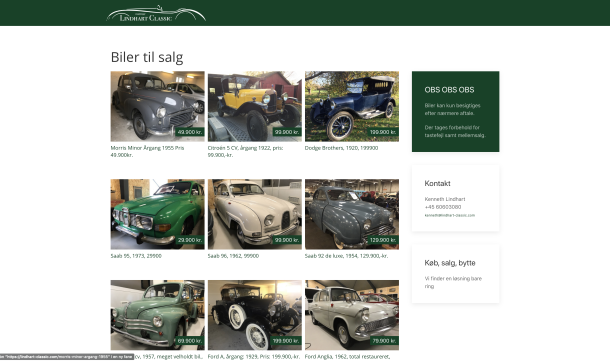610x361 pixels.
Task: Open the grey Ford Anglia photo
Action: 352,315
